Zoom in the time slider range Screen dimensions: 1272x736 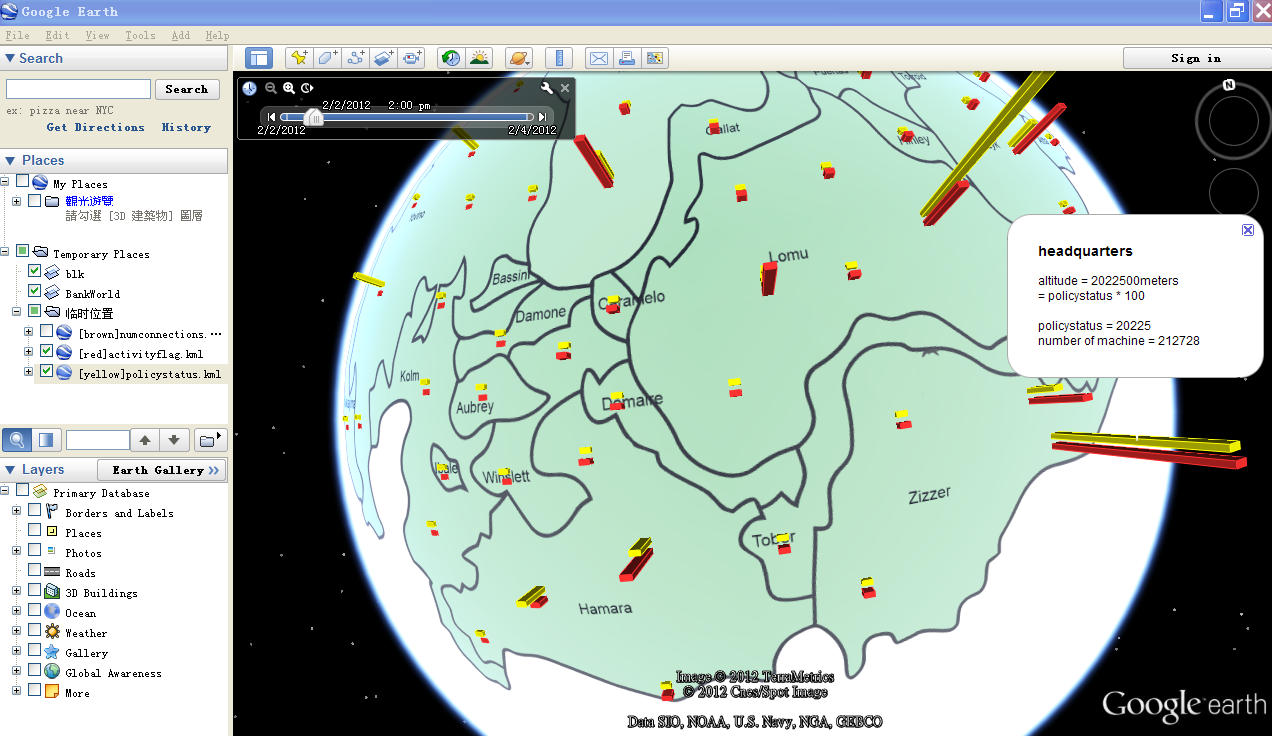(x=289, y=89)
